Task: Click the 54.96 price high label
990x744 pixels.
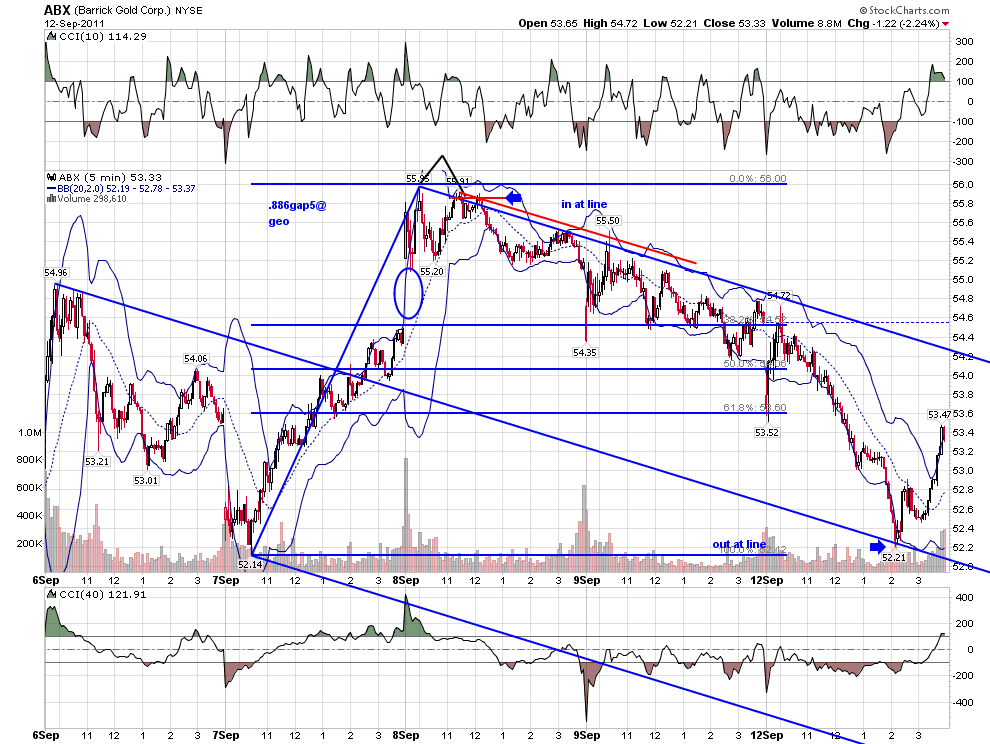Action: pos(56,272)
